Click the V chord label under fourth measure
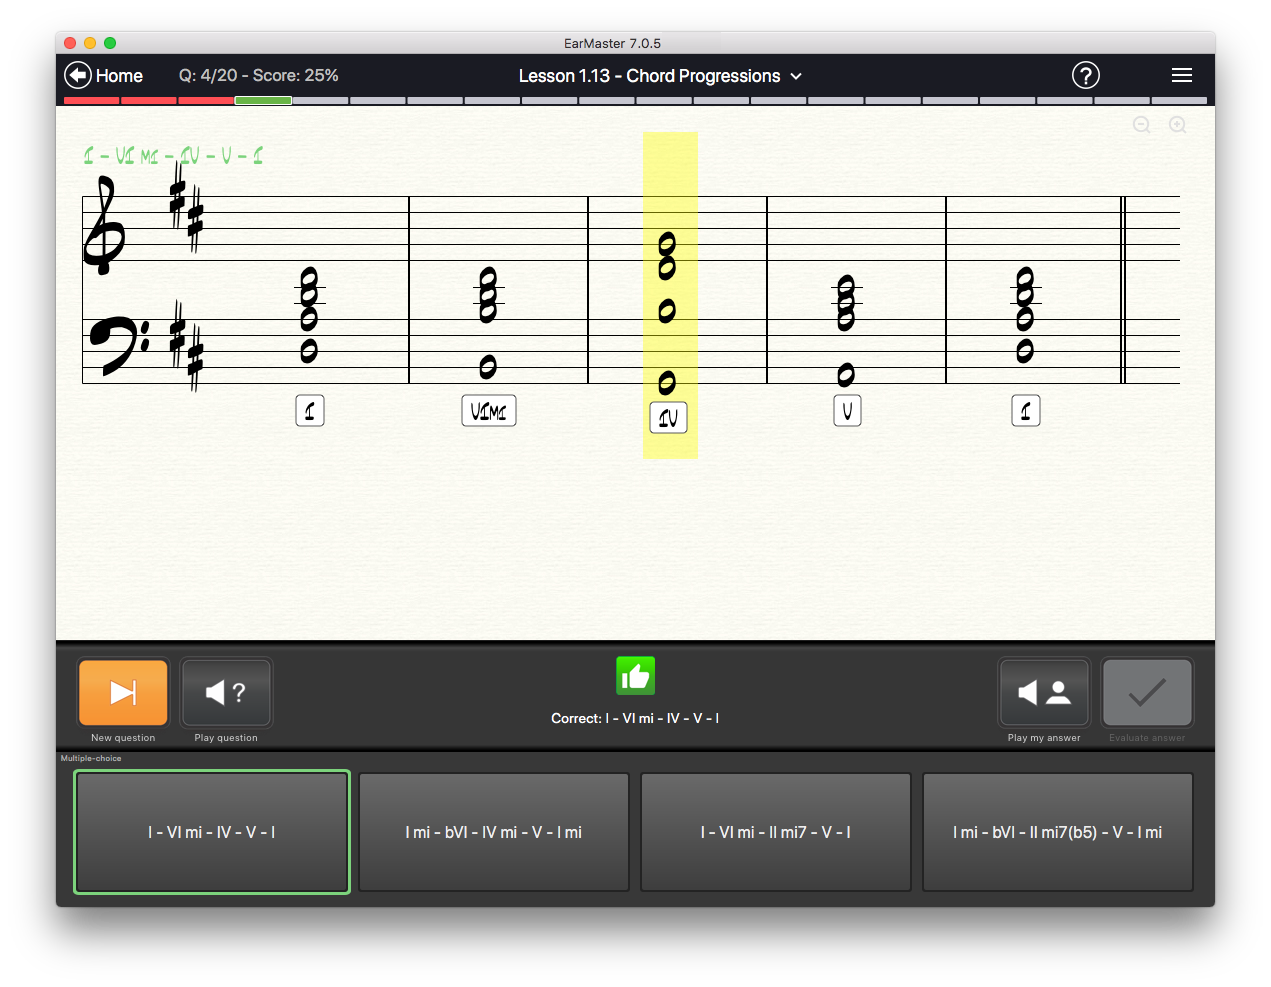Screen dimensions: 1271x987 [x=847, y=411]
